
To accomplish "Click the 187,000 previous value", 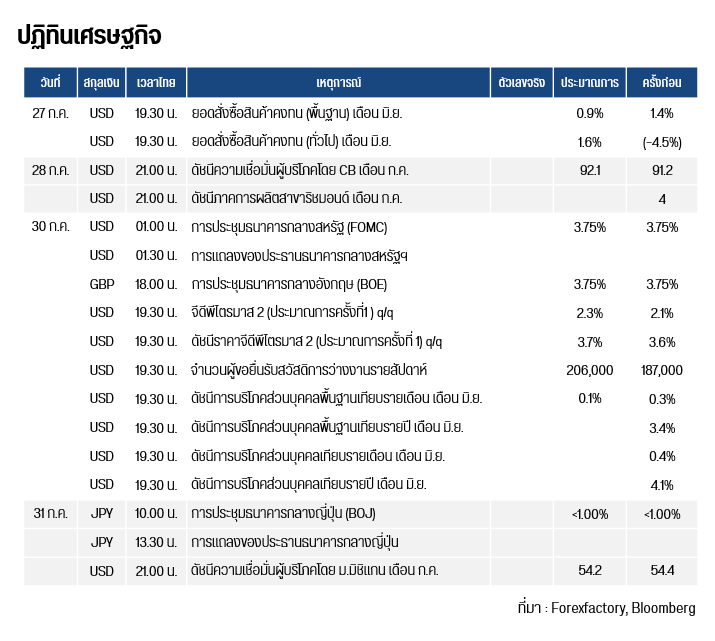I will 662,370.
